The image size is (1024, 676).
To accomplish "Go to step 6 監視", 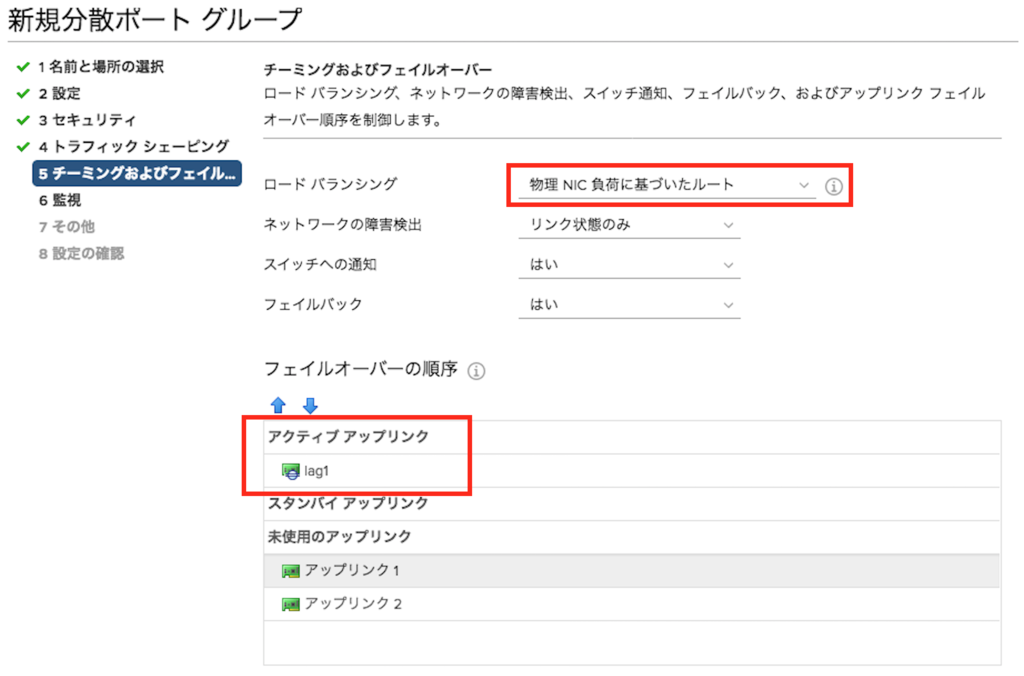I will click(x=59, y=200).
